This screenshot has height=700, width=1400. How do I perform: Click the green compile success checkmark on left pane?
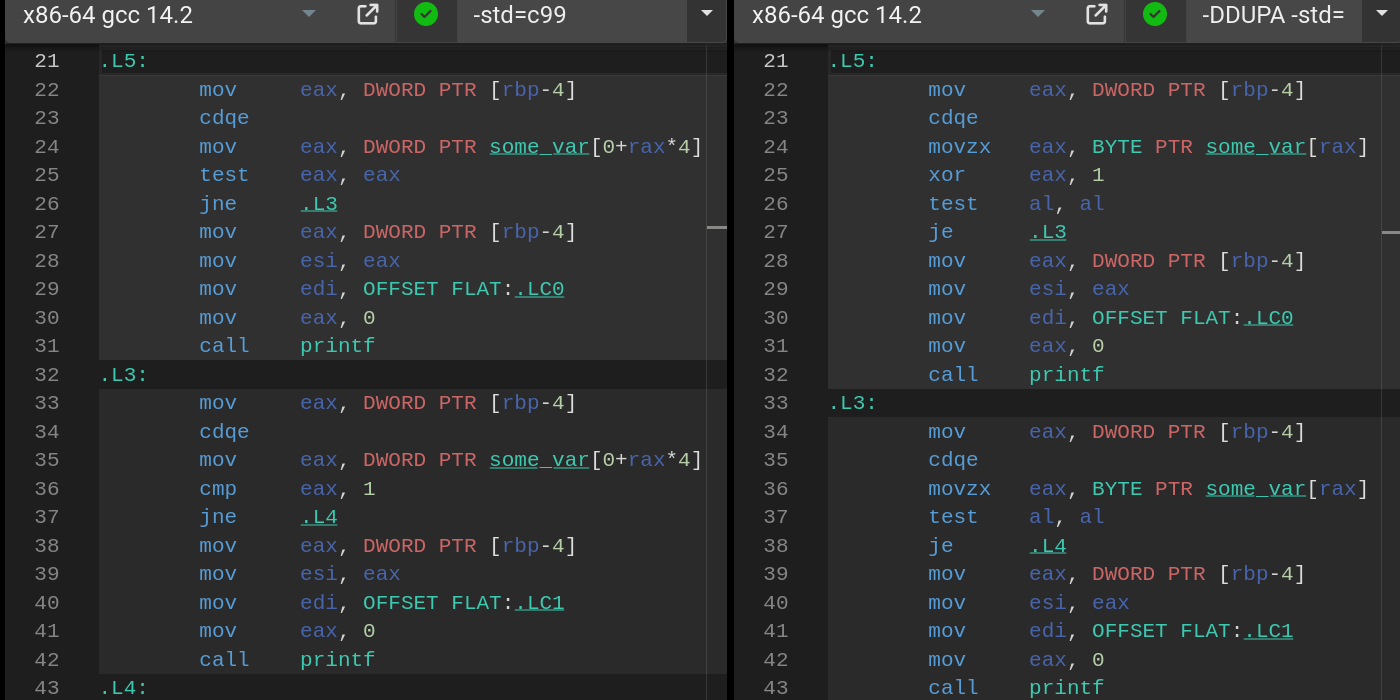426,16
